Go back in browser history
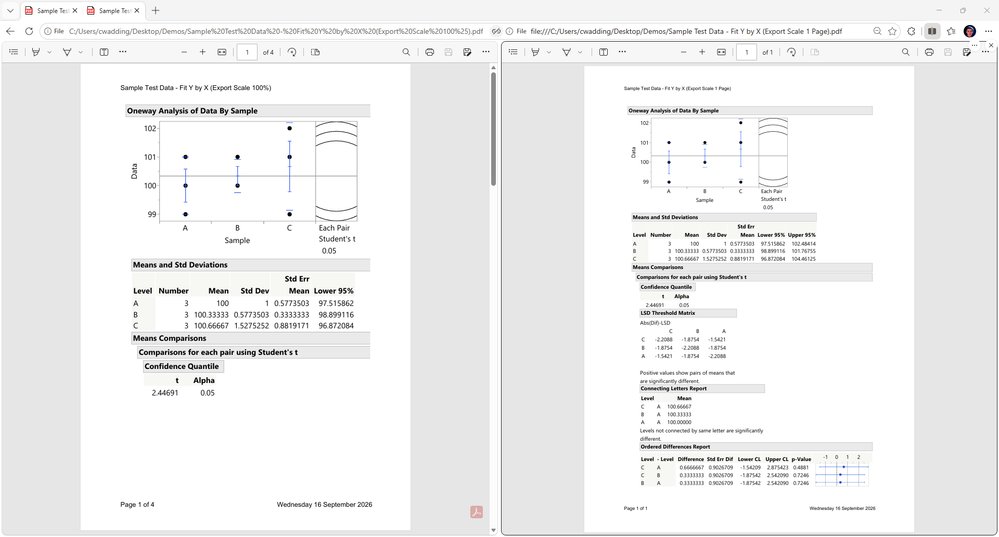The height and width of the screenshot is (537, 999). 10,31
